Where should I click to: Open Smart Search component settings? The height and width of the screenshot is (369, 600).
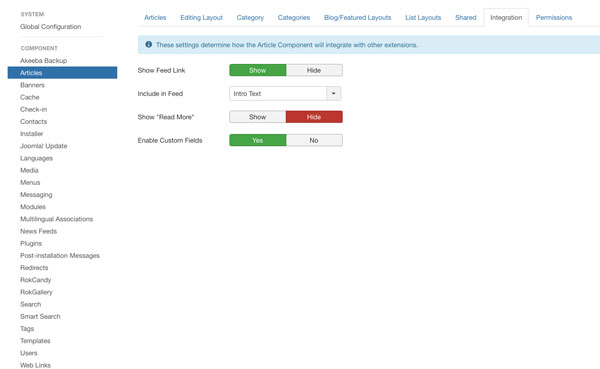[40, 317]
